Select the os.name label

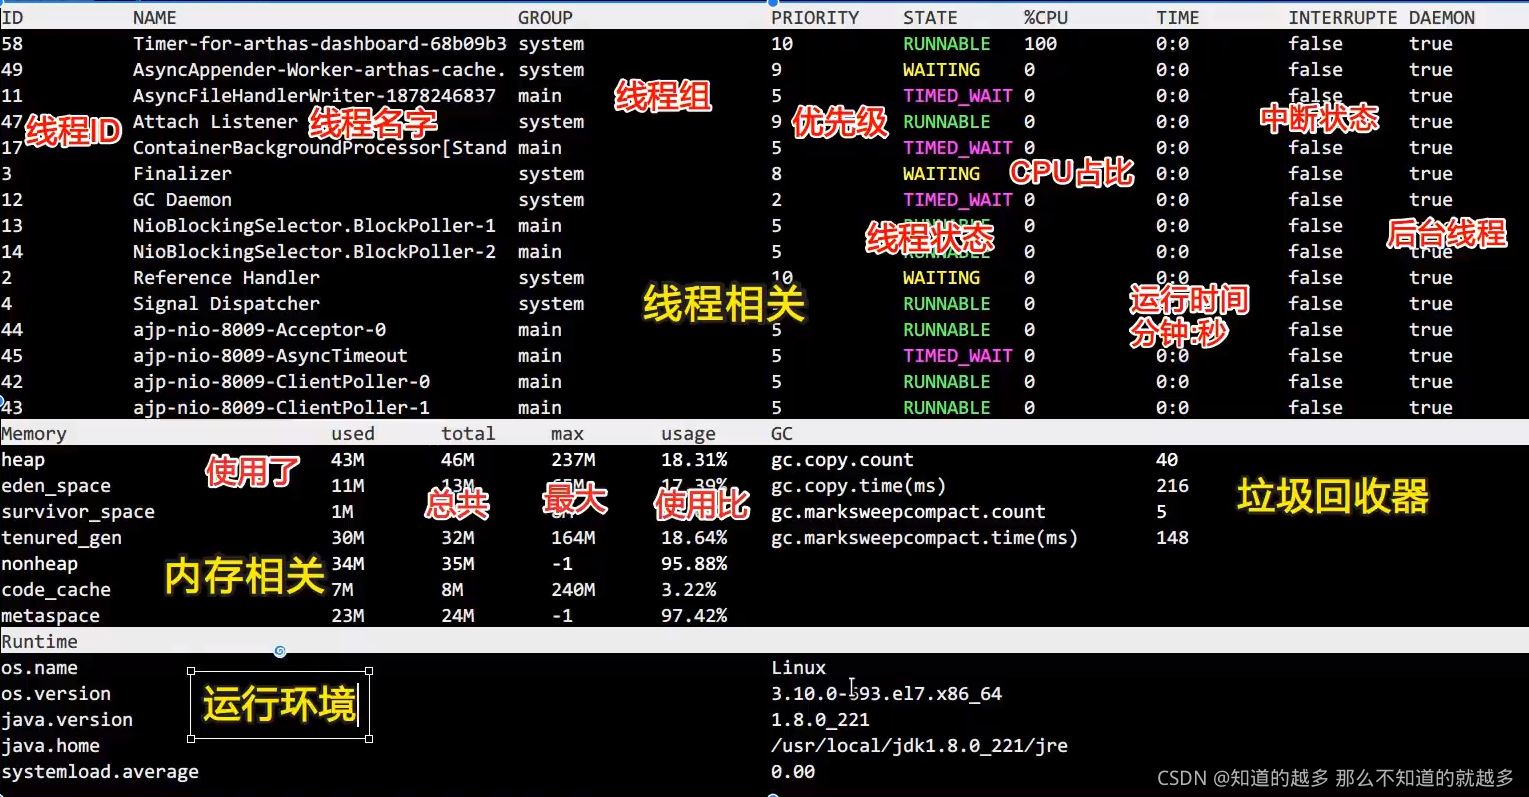(x=39, y=668)
